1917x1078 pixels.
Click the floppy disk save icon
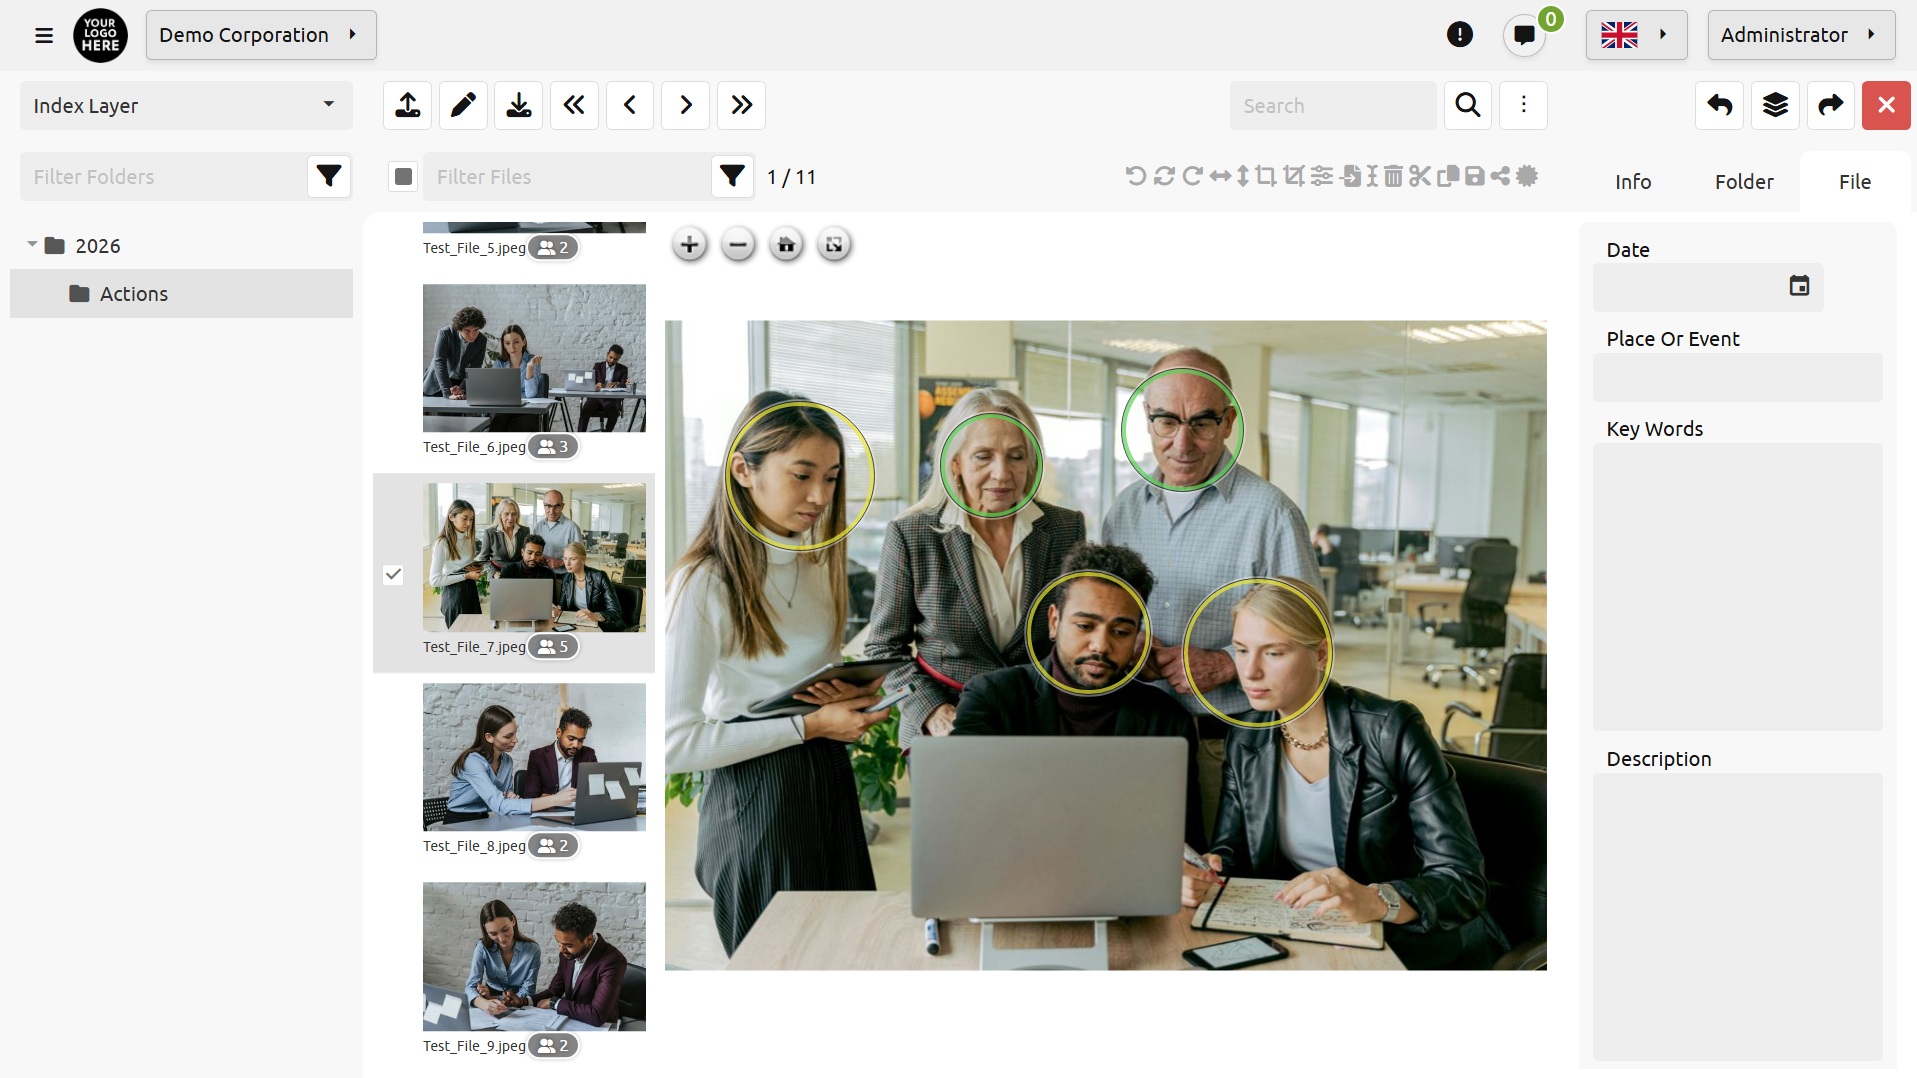[x=1474, y=176]
